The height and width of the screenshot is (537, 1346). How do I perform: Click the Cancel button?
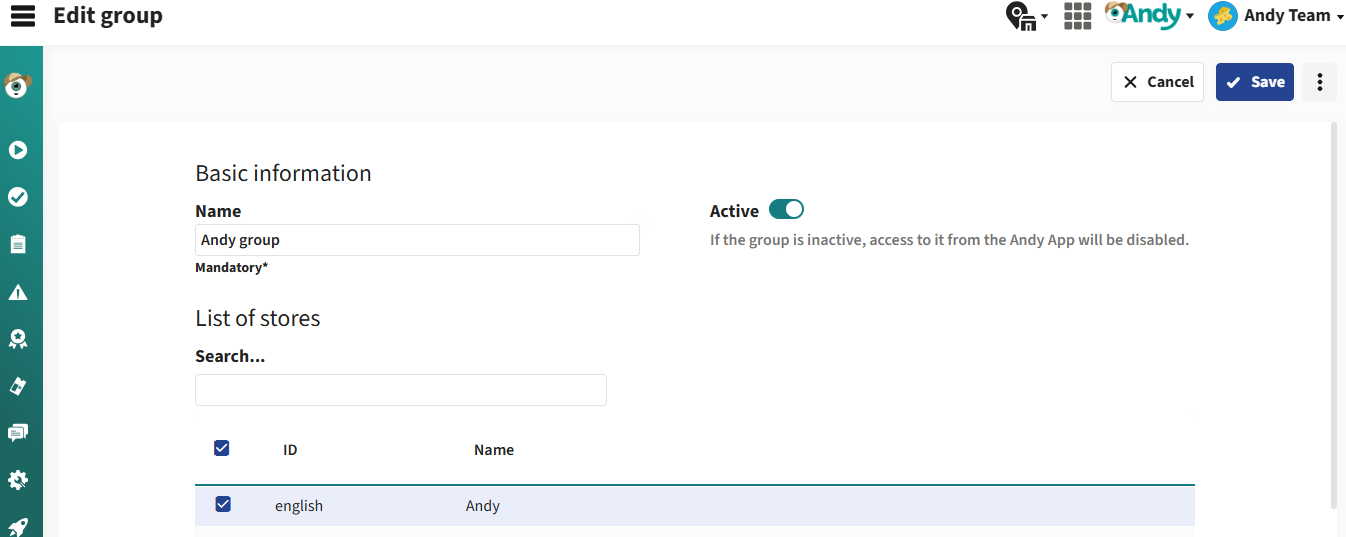click(x=1157, y=82)
